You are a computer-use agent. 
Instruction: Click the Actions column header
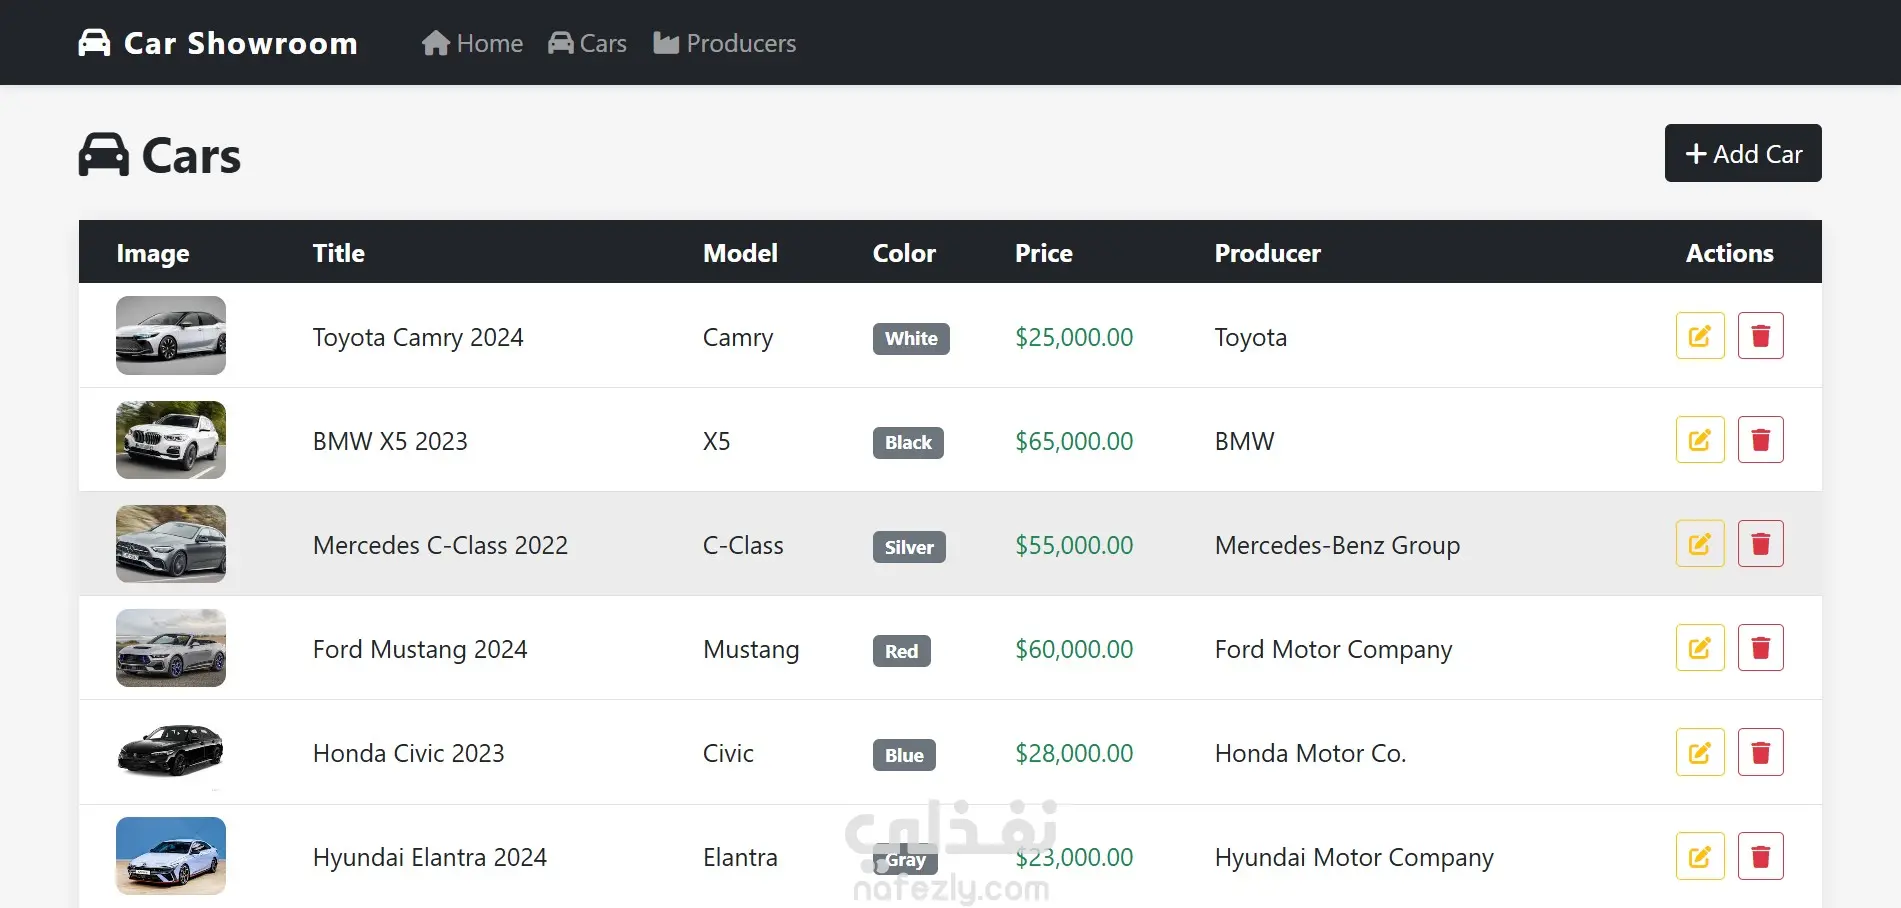coord(1730,253)
